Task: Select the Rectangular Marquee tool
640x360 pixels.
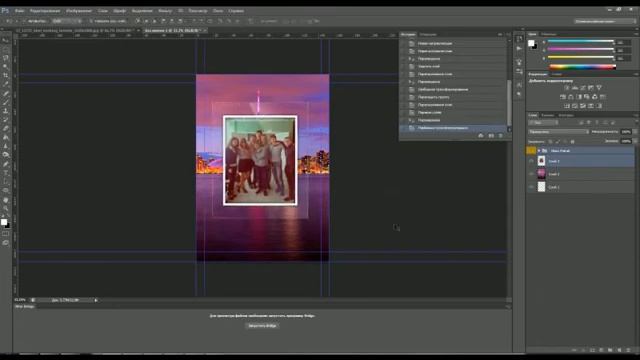Action: click(x=6, y=49)
